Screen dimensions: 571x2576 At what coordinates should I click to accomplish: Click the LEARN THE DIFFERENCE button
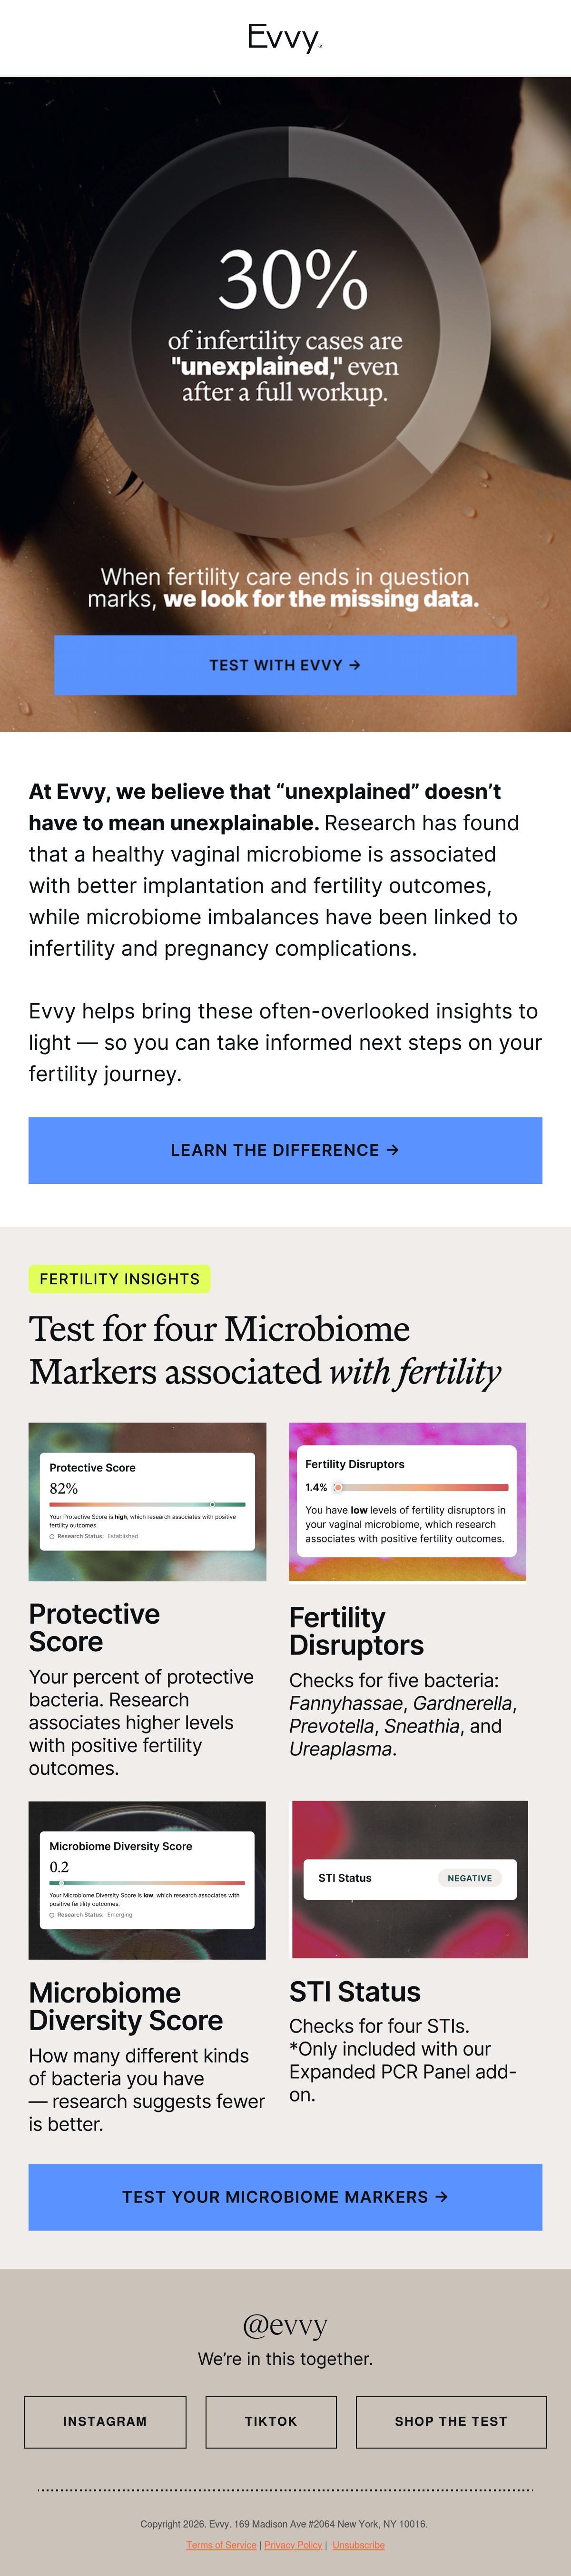285,1150
